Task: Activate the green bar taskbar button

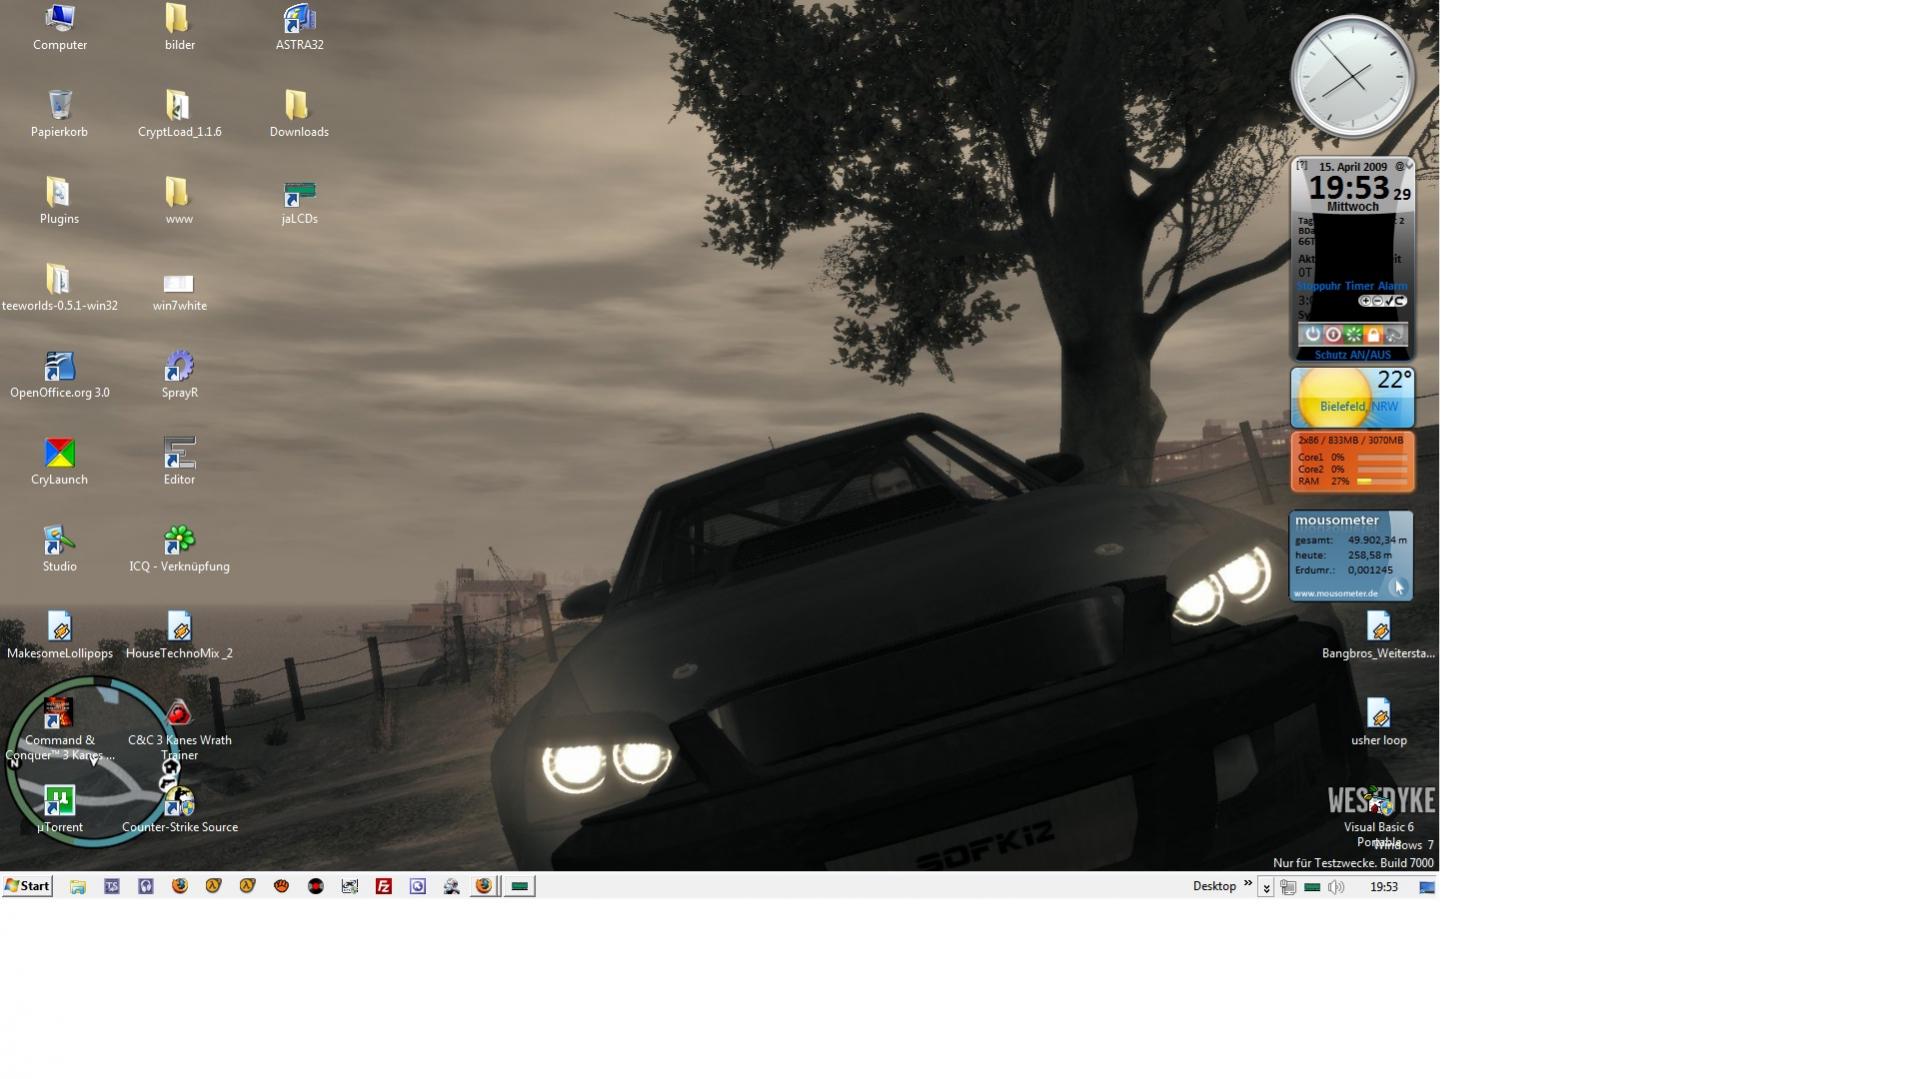Action: click(519, 886)
